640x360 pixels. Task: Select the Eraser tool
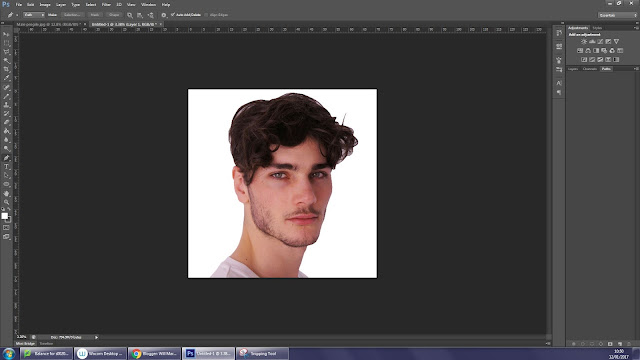pos(6,122)
